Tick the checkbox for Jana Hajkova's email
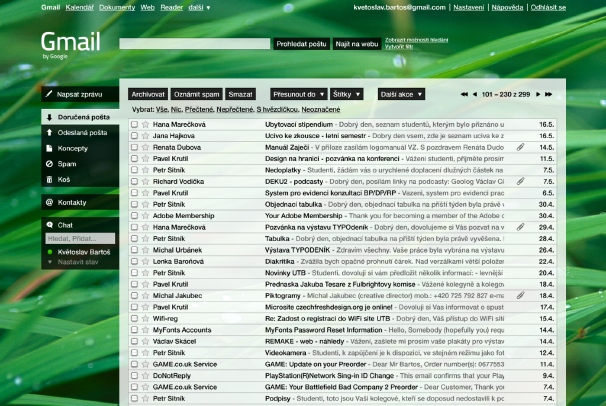Viewport: 606px width, 406px height. [x=134, y=135]
